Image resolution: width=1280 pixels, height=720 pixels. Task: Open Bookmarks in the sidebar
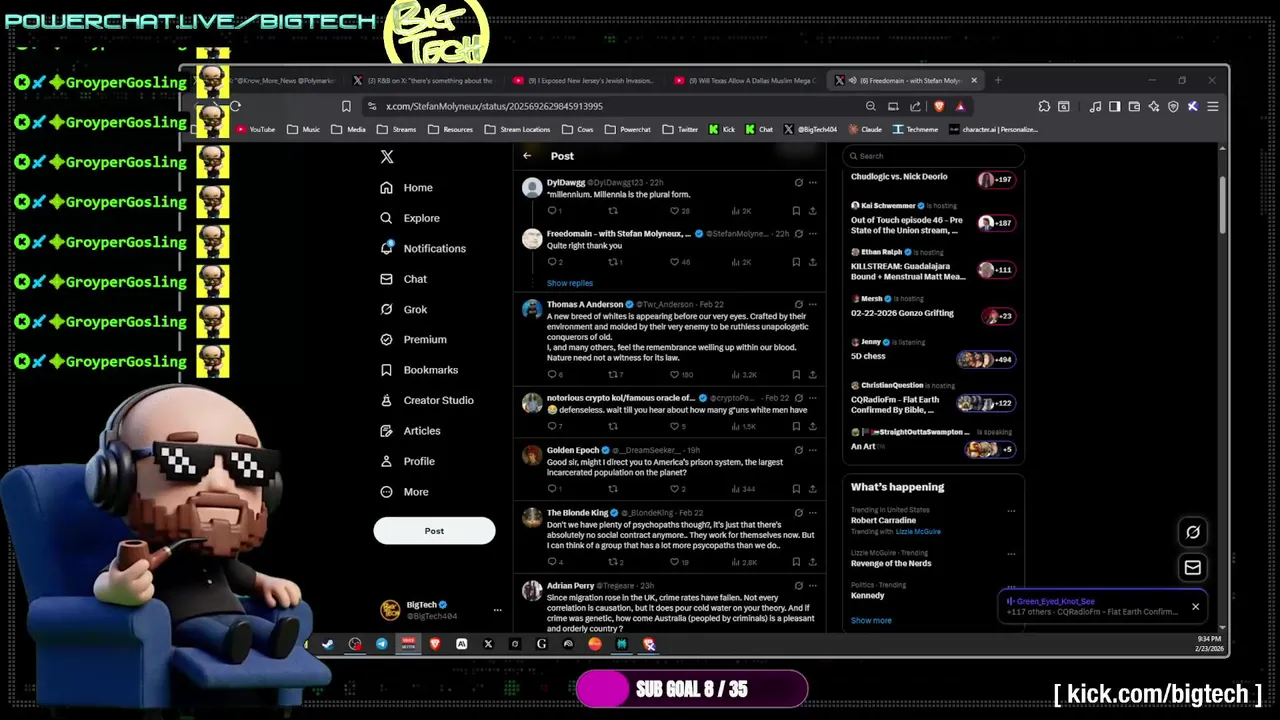click(x=419, y=370)
